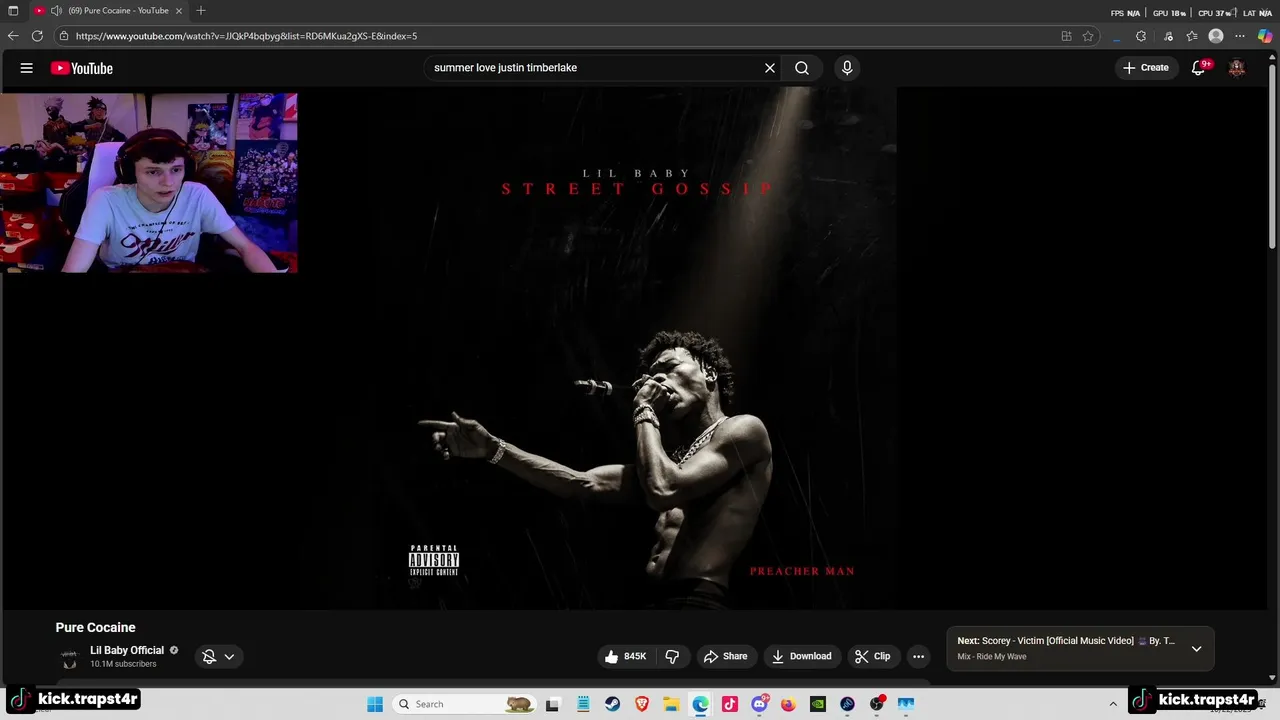The height and width of the screenshot is (720, 1280).
Task: Open NVIDIA app from the taskbar
Action: (x=818, y=704)
